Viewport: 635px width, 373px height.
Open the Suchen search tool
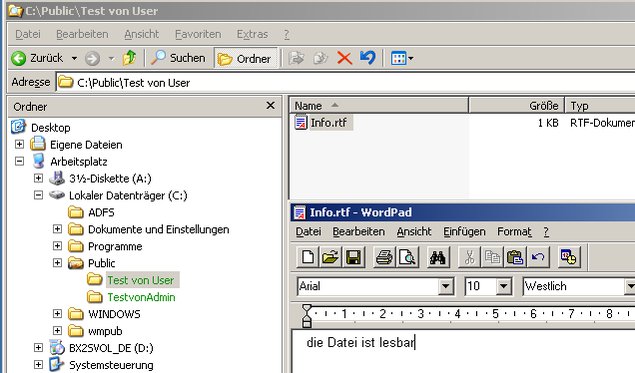[x=178, y=58]
